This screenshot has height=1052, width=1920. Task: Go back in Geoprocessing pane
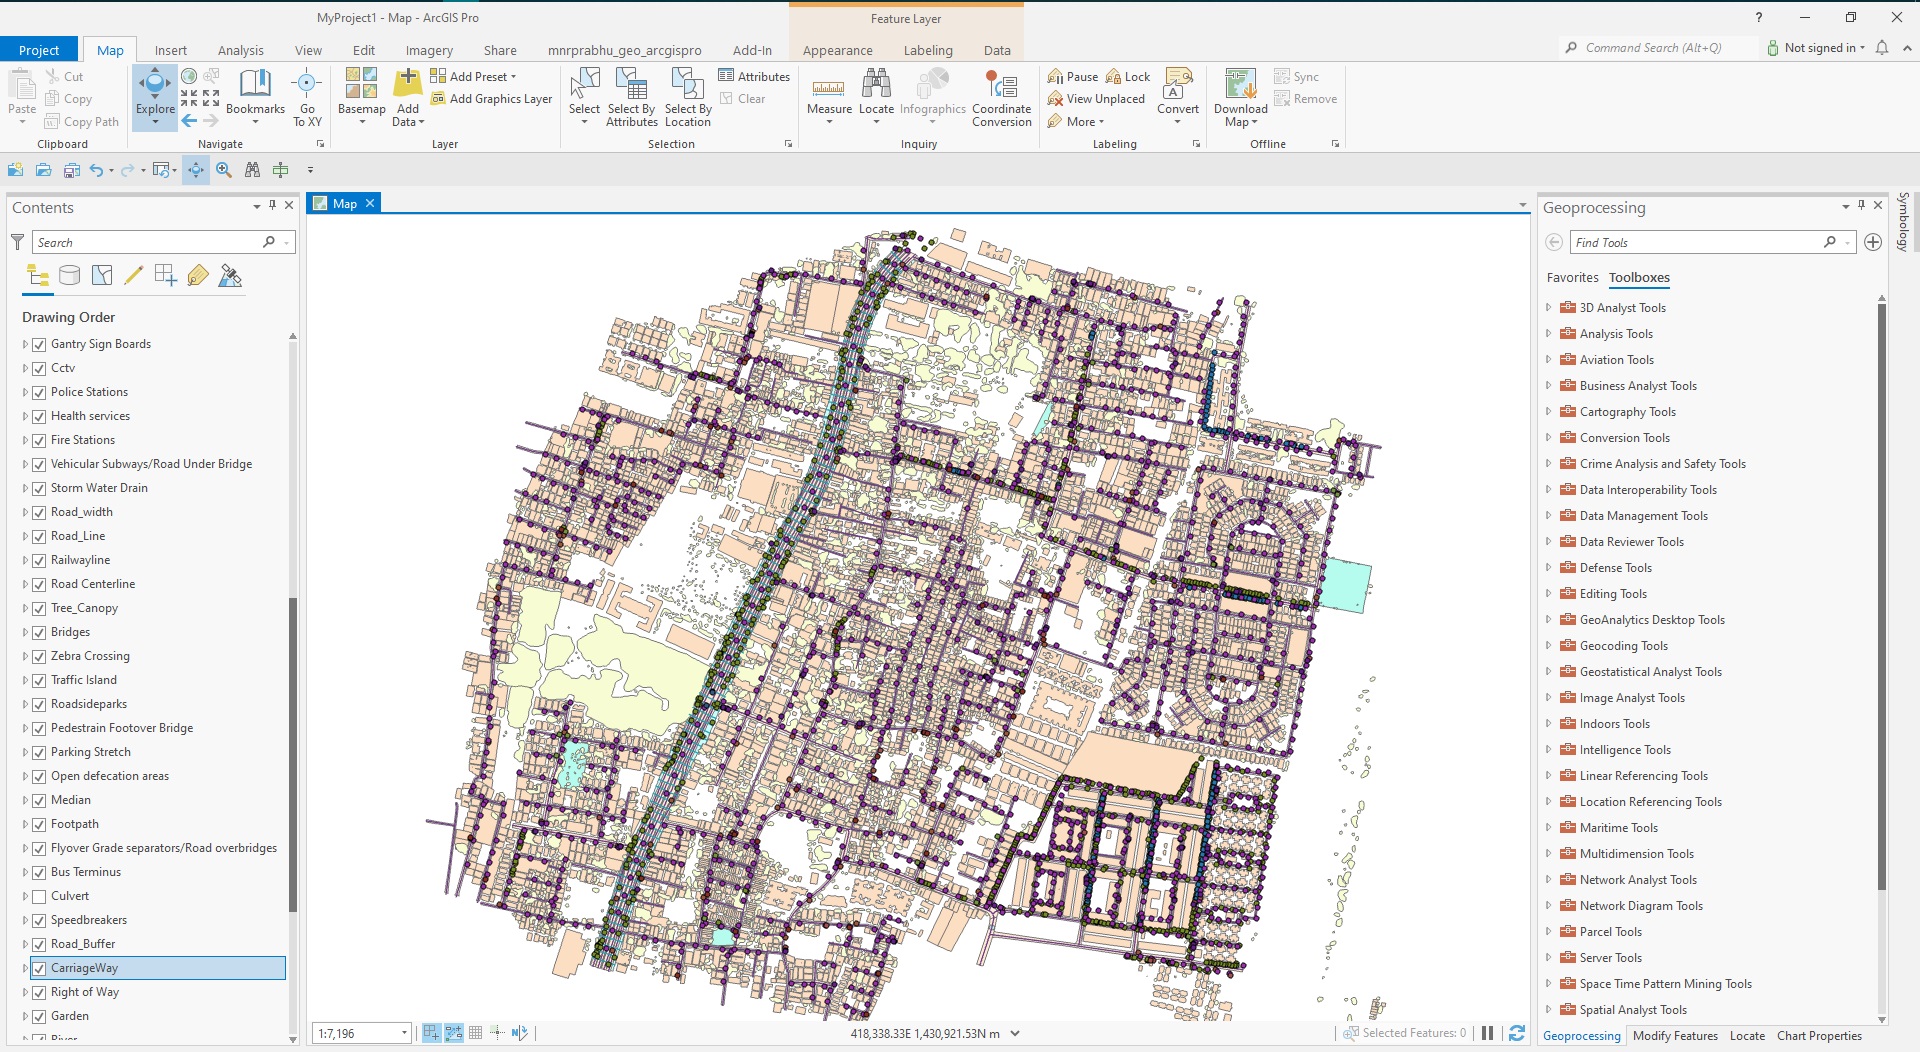pos(1554,242)
